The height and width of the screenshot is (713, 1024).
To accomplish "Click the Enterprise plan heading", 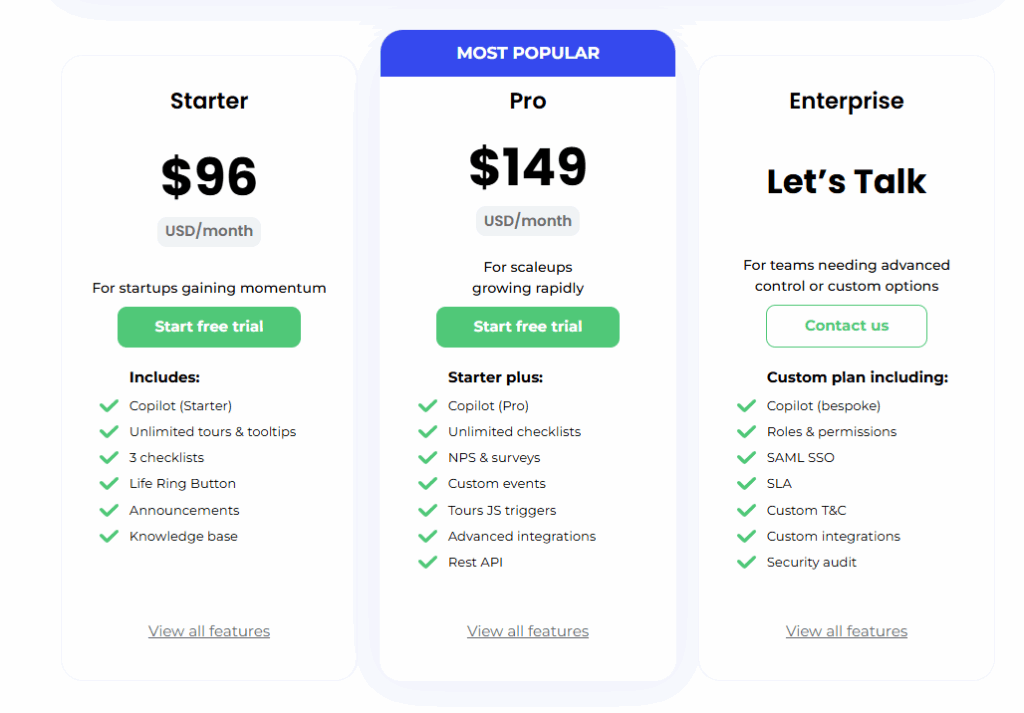I will point(846,100).
